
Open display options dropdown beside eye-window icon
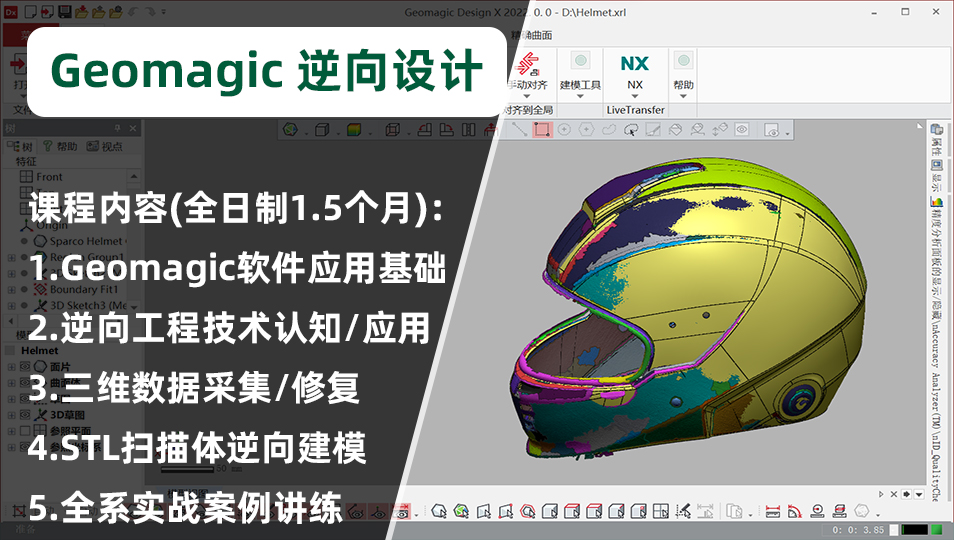[787, 132]
